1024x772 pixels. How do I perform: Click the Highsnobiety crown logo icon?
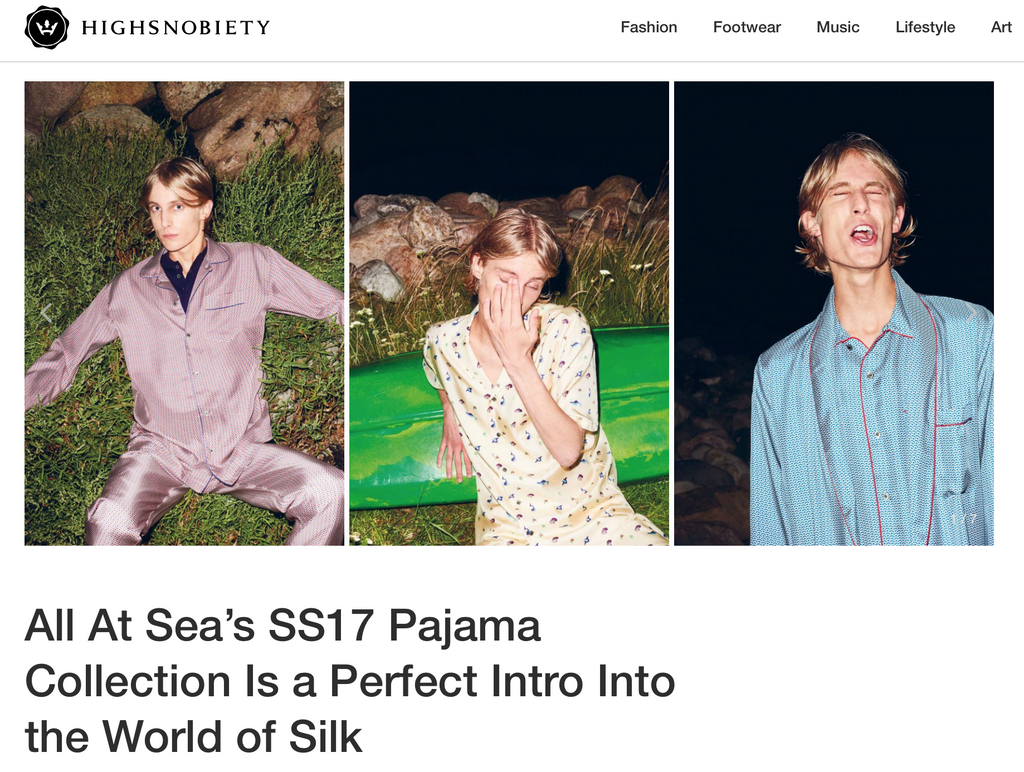(x=46, y=27)
